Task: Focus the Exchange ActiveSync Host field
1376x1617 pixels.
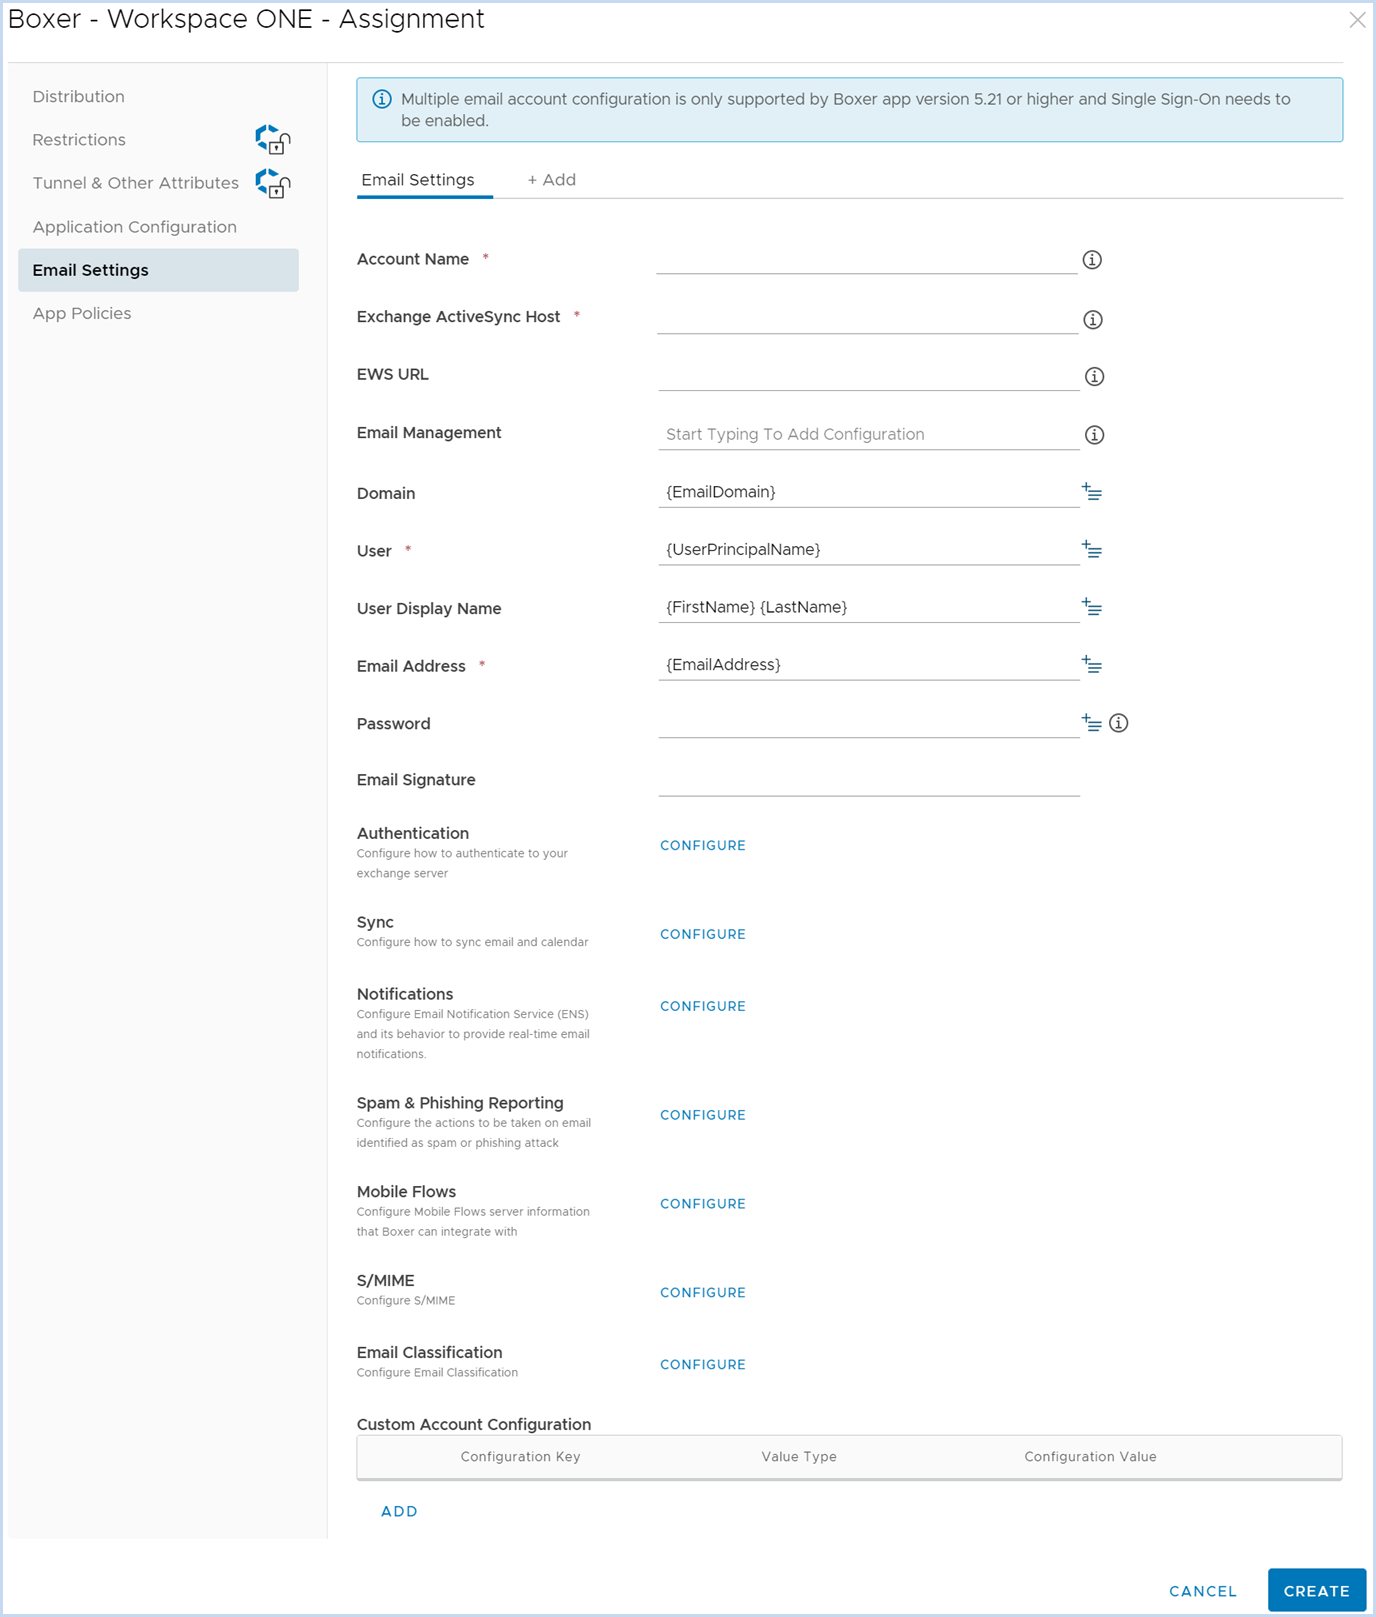Action: tap(868, 319)
